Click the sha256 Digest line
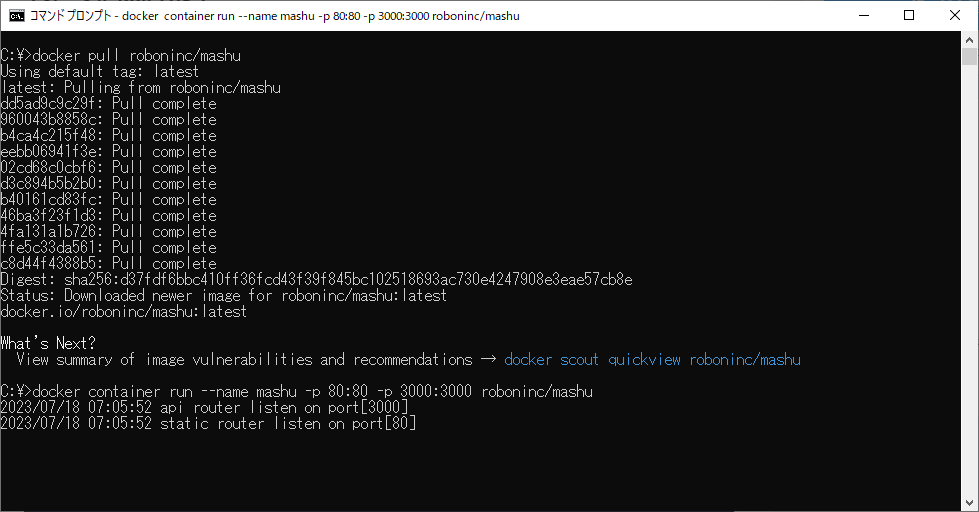 (316, 279)
